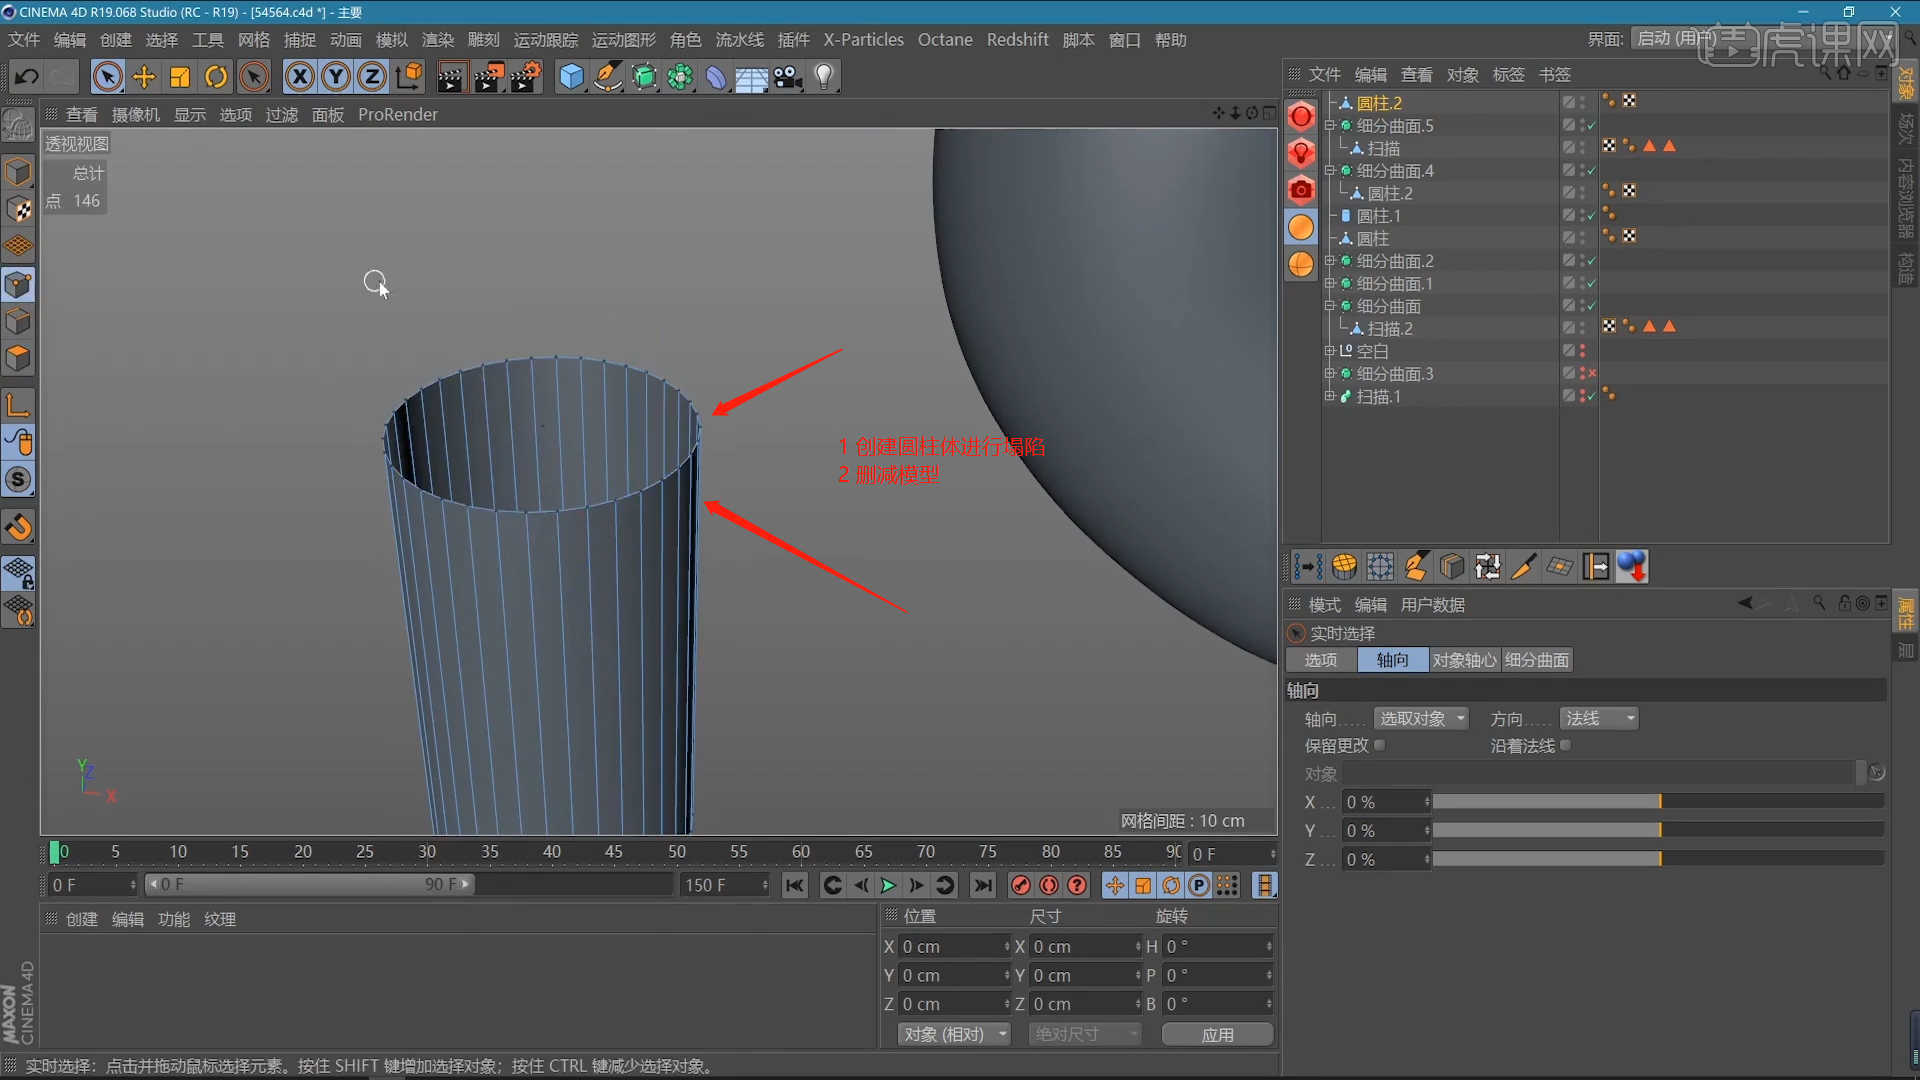This screenshot has height=1080, width=1920.
Task: Select the Move tool in toolbar
Action: click(144, 77)
